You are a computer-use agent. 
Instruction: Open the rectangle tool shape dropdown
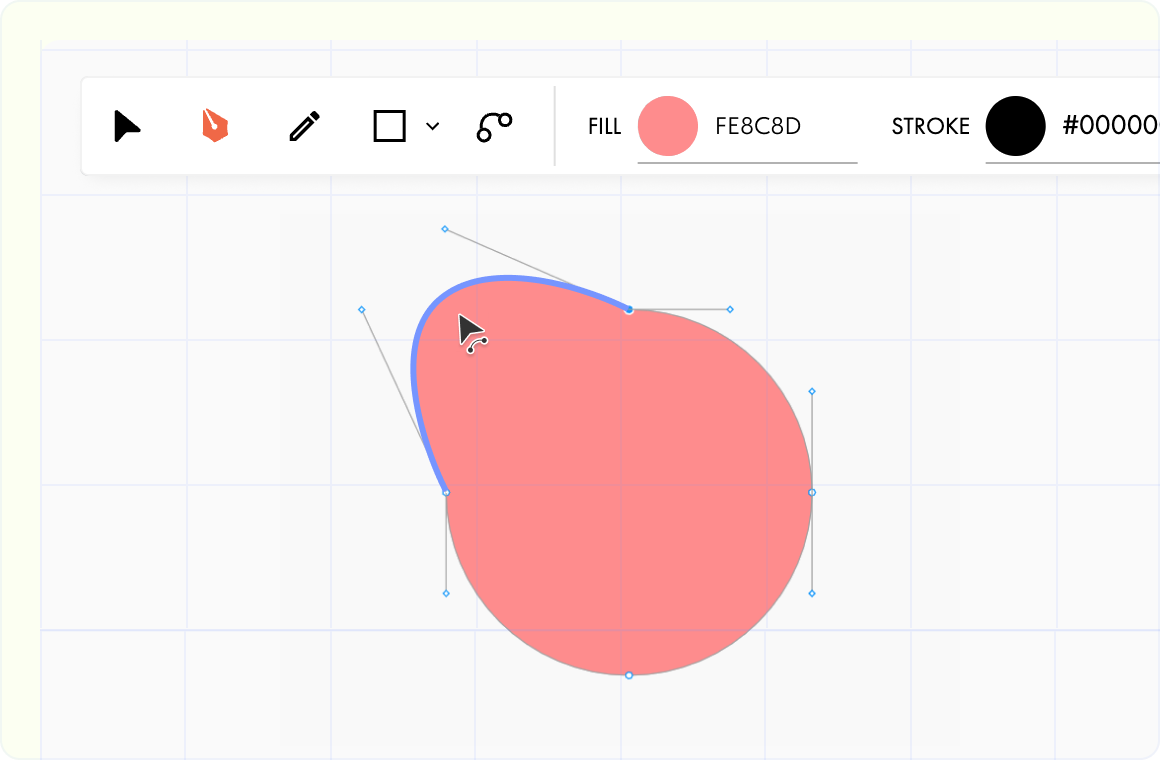[x=432, y=126]
